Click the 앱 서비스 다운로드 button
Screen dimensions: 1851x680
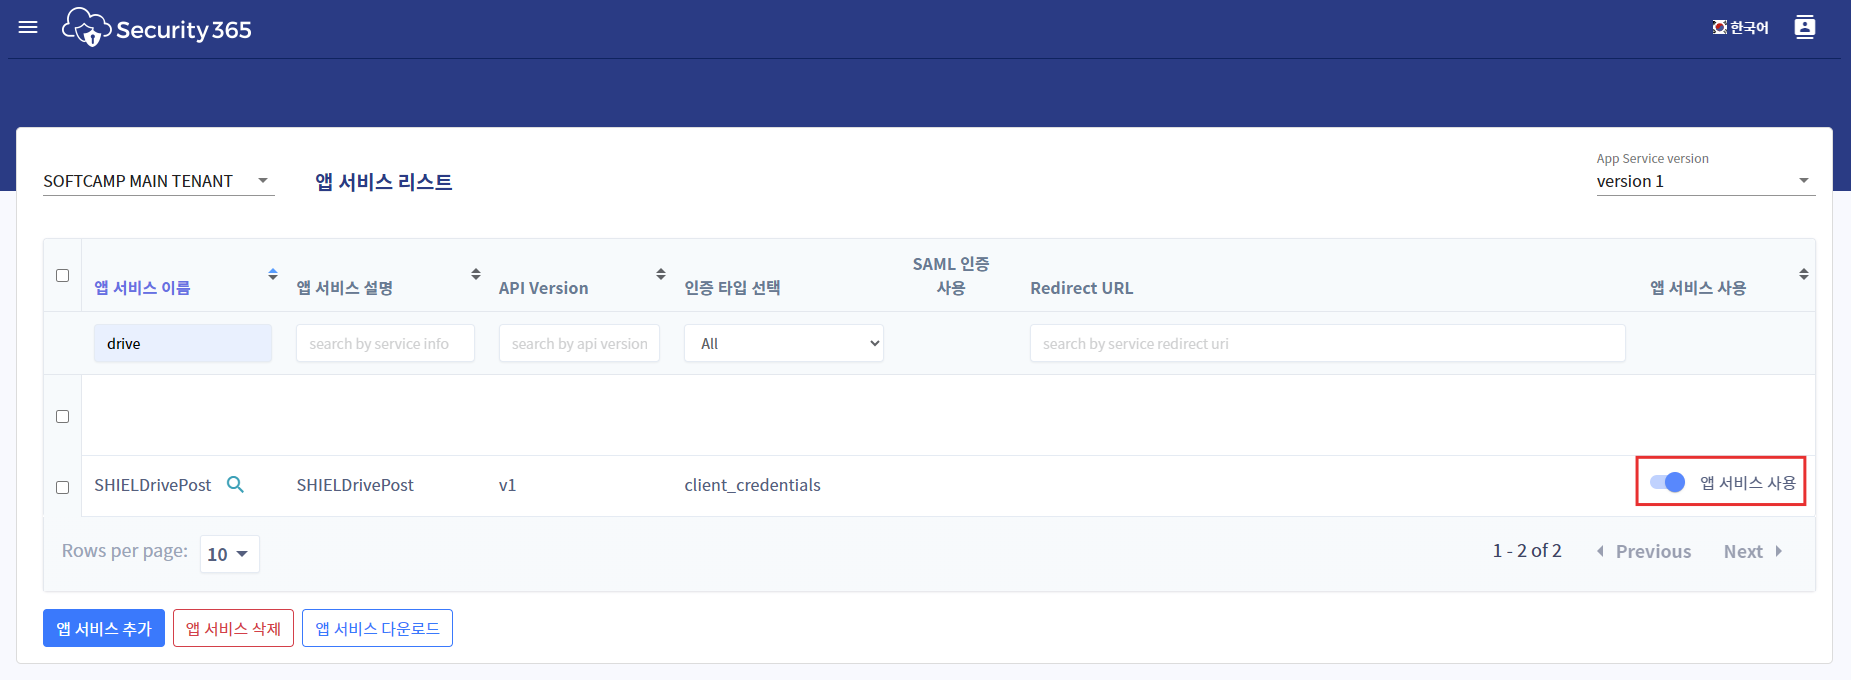pos(377,628)
